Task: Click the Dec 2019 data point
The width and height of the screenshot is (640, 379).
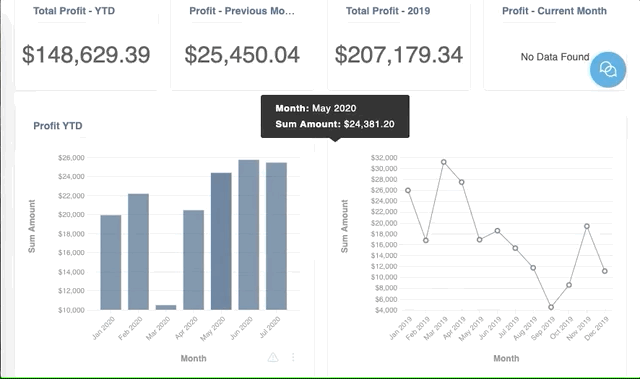Action: [x=604, y=271]
